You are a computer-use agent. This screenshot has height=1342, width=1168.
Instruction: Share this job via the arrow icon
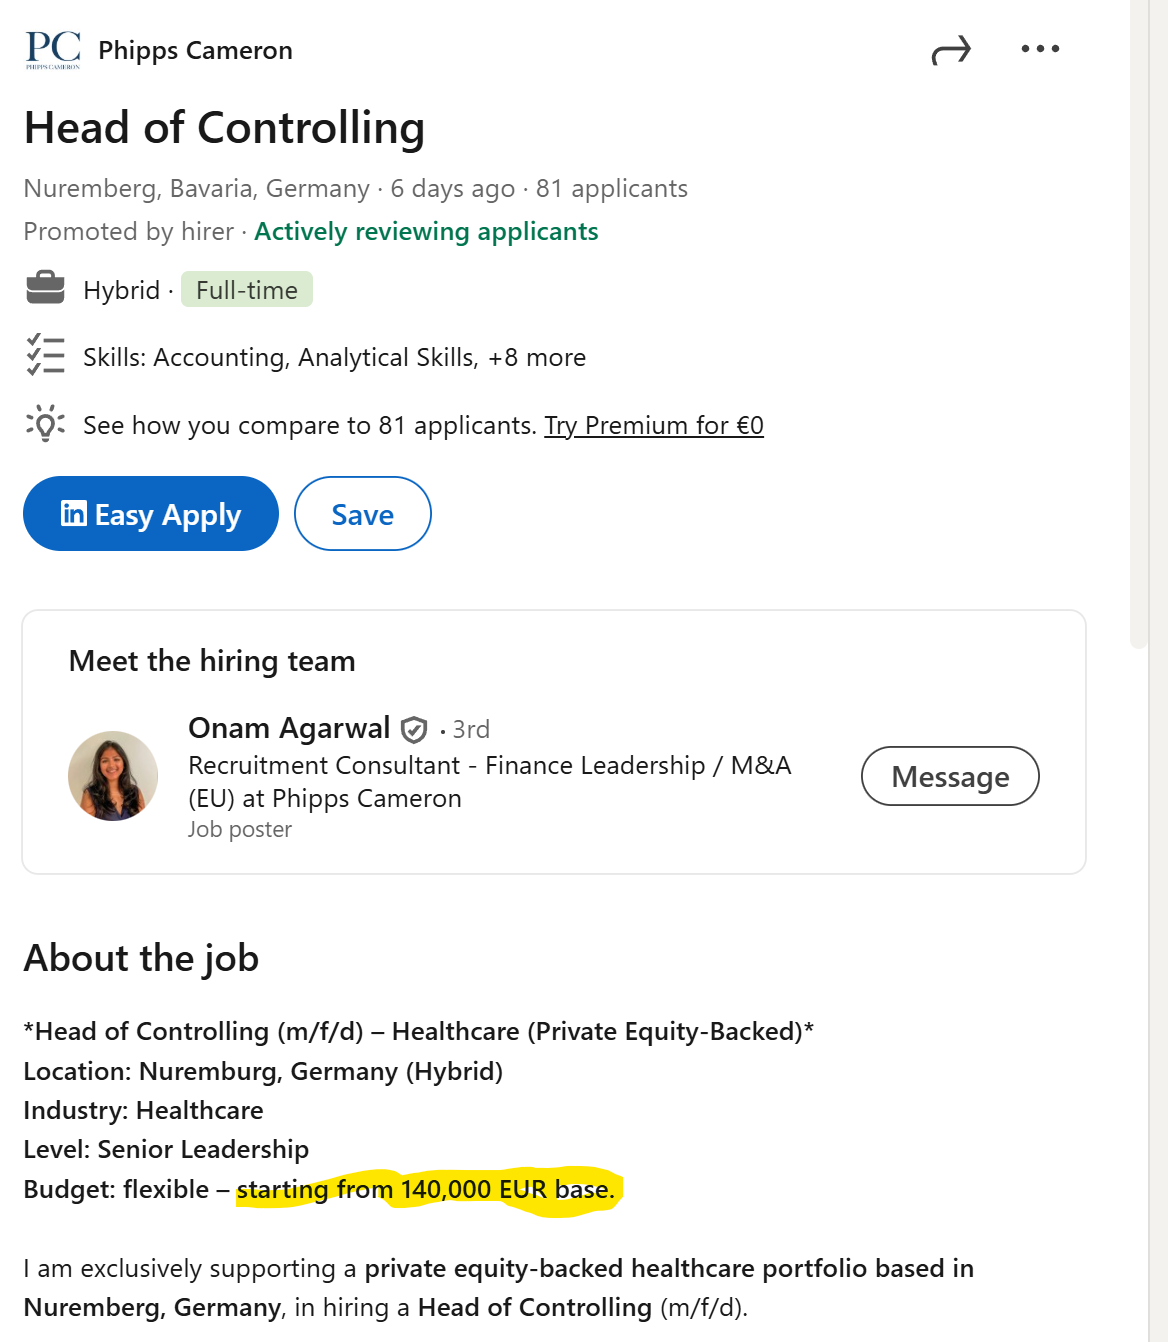[951, 49]
